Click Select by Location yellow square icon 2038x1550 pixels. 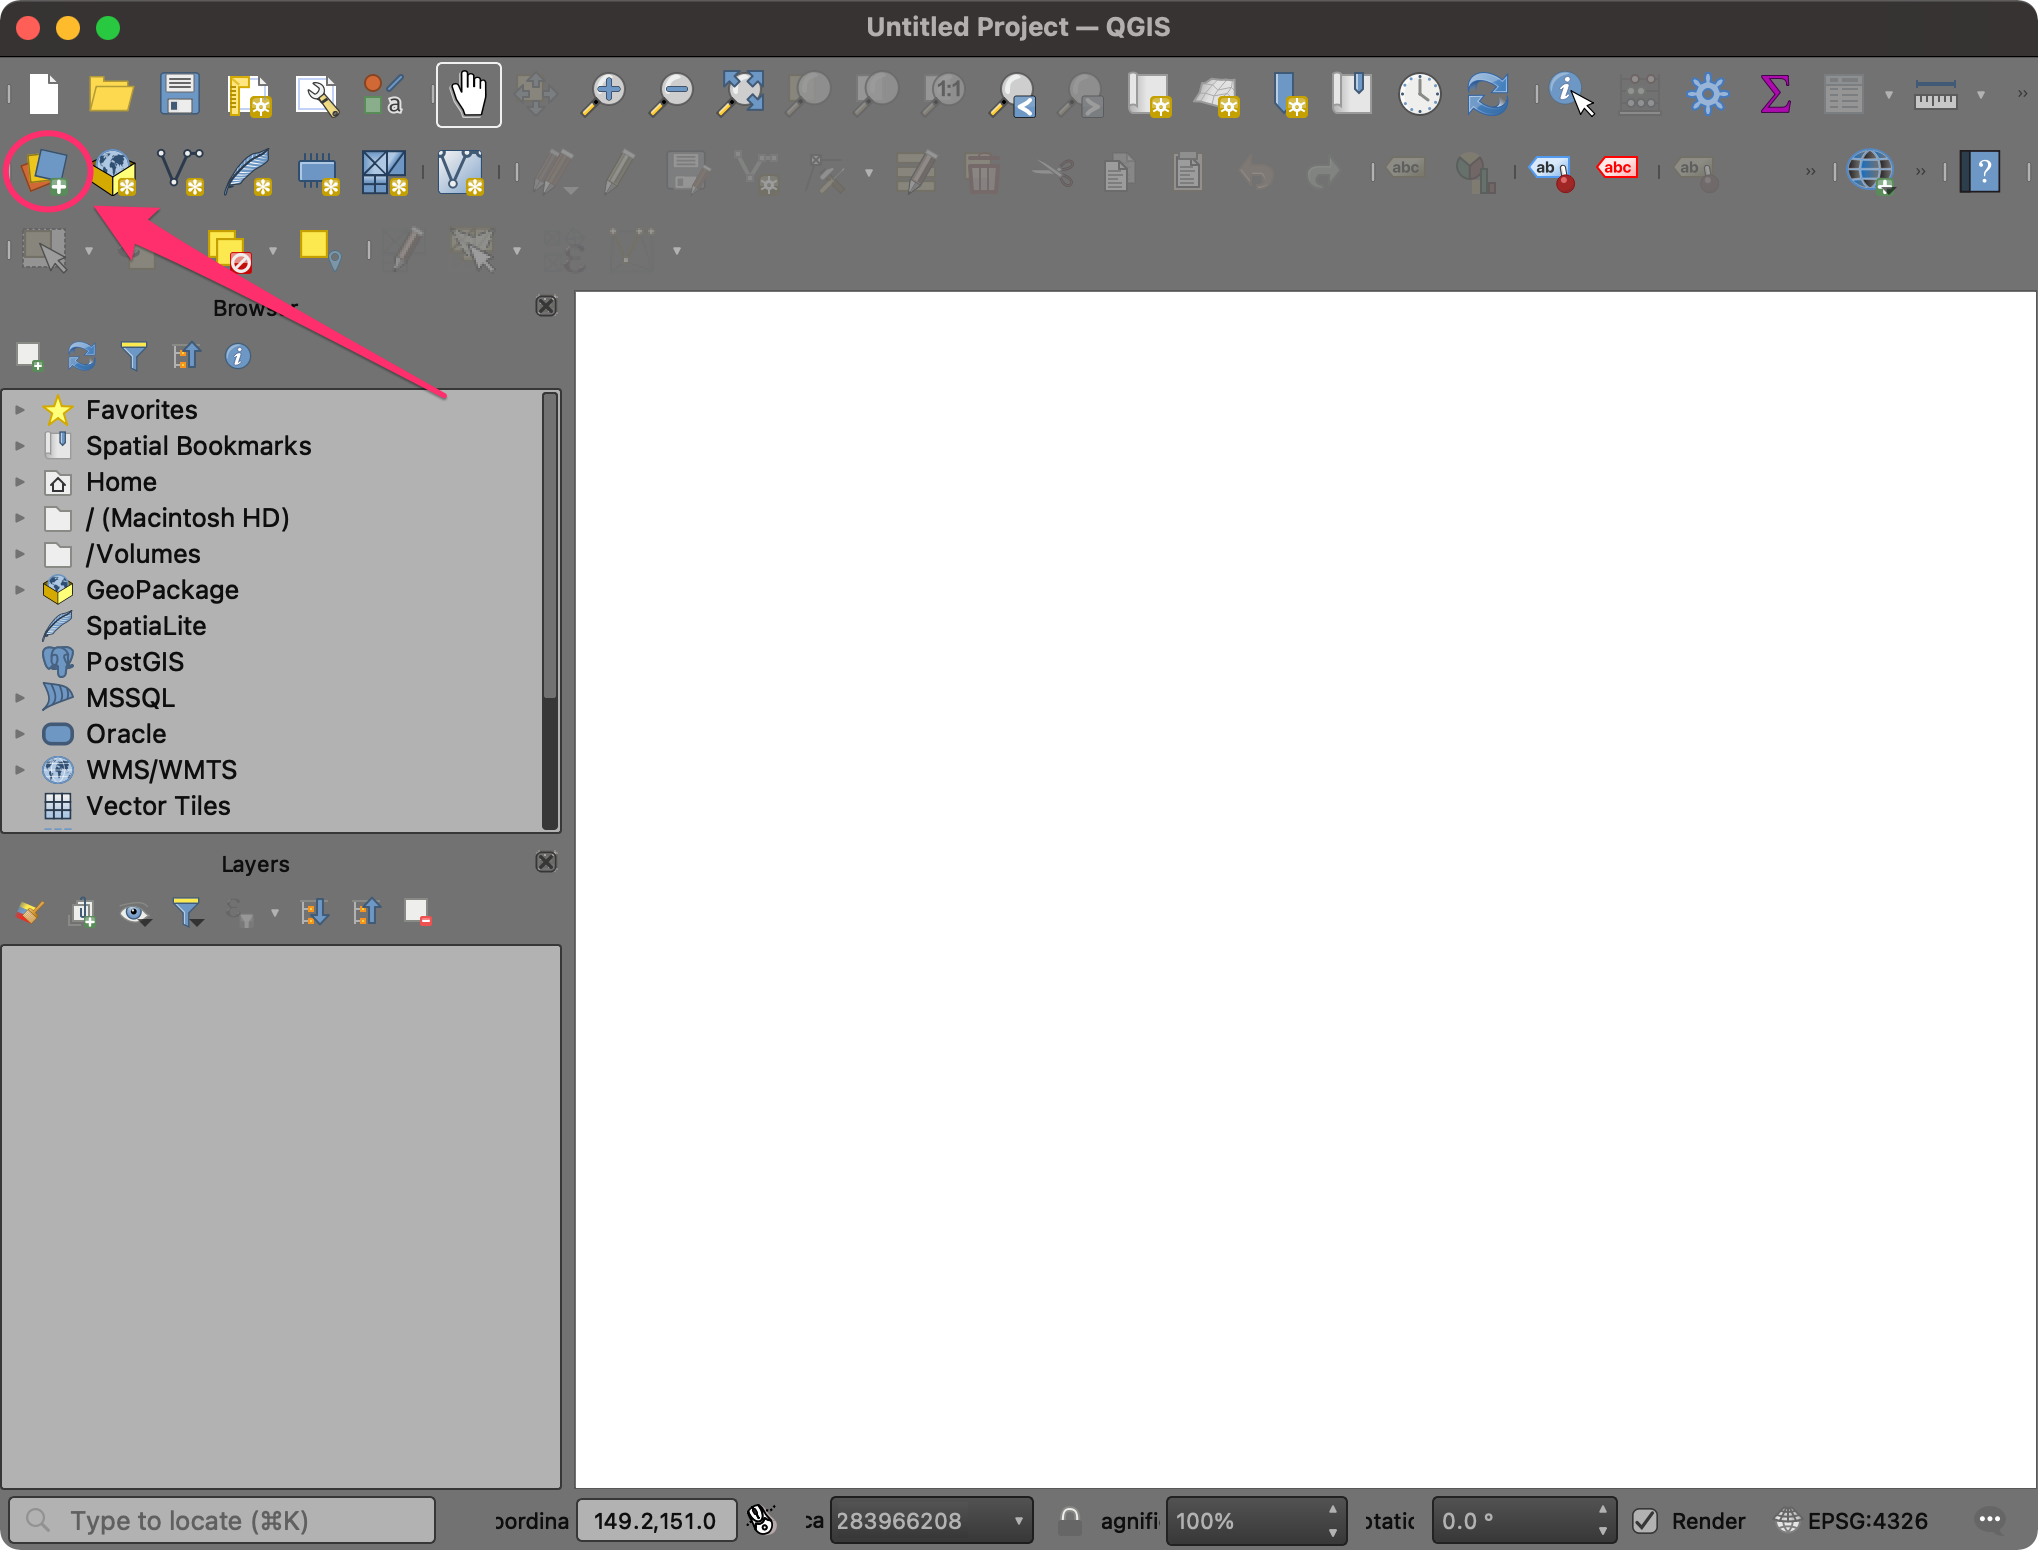tap(319, 249)
